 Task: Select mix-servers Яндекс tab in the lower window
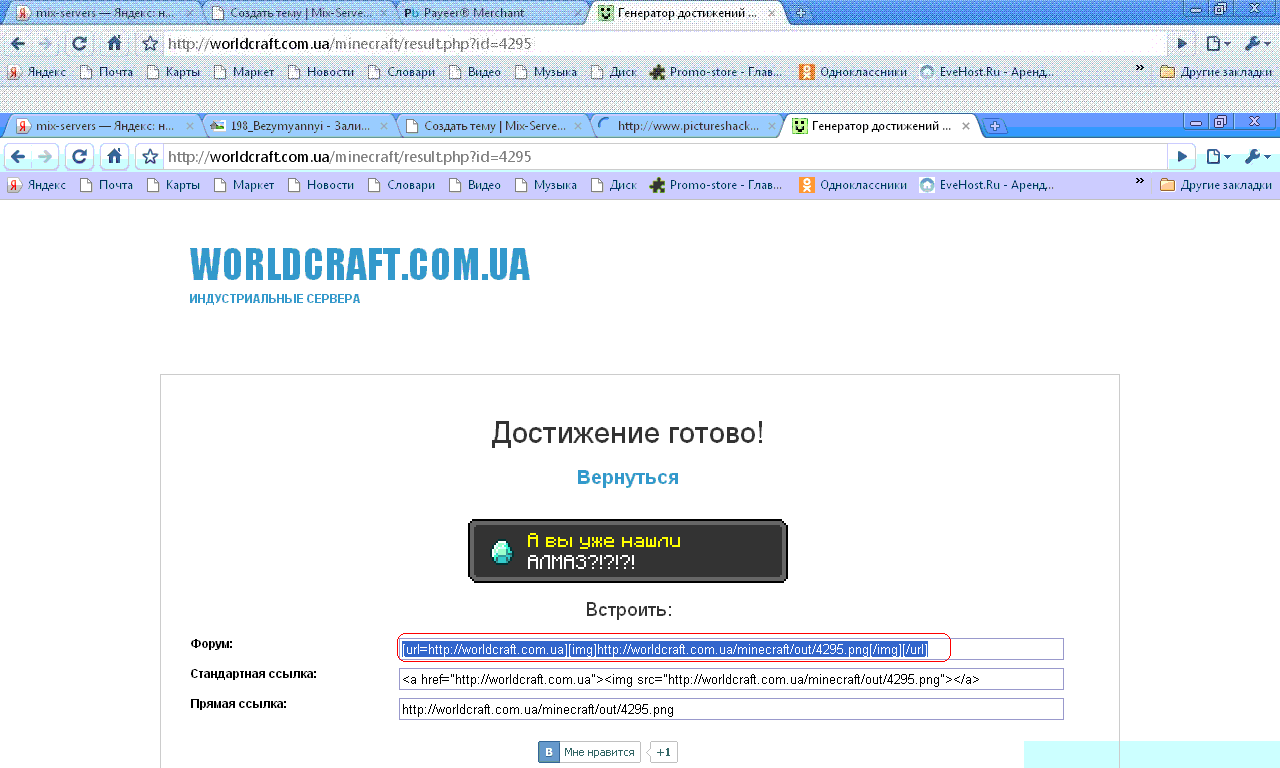tap(103, 126)
